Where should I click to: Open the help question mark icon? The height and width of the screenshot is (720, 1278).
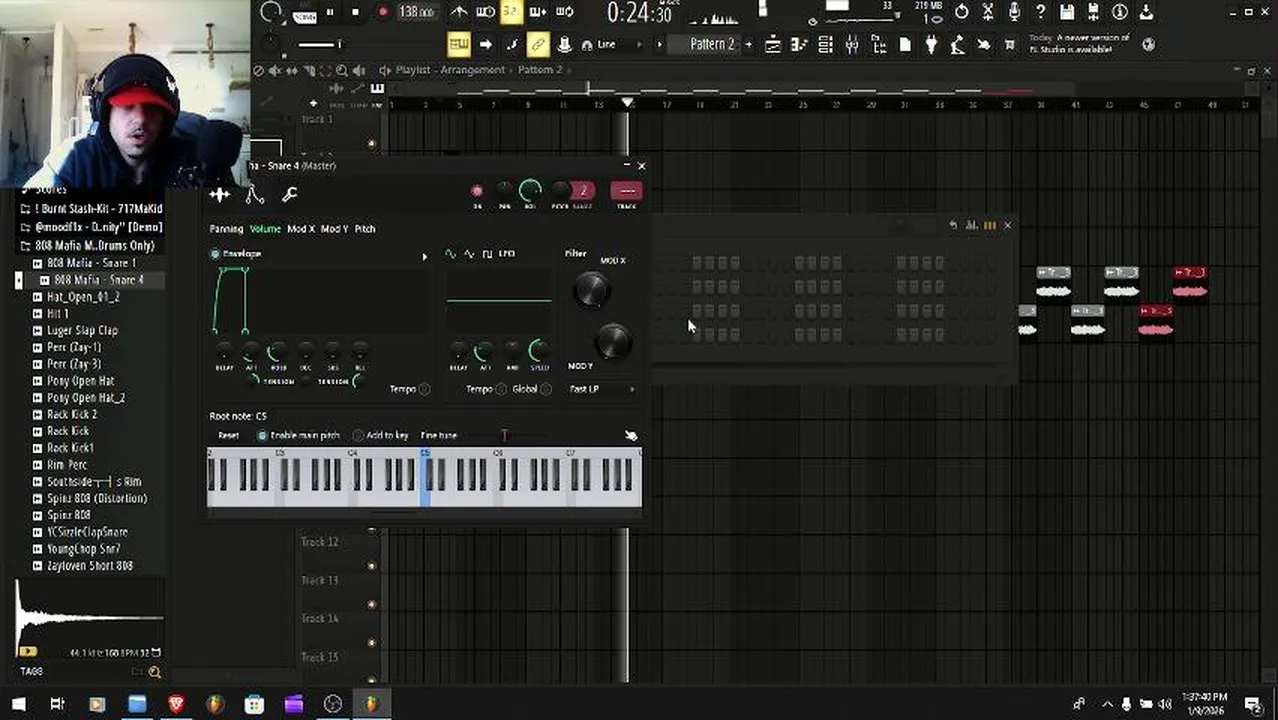tap(1041, 12)
